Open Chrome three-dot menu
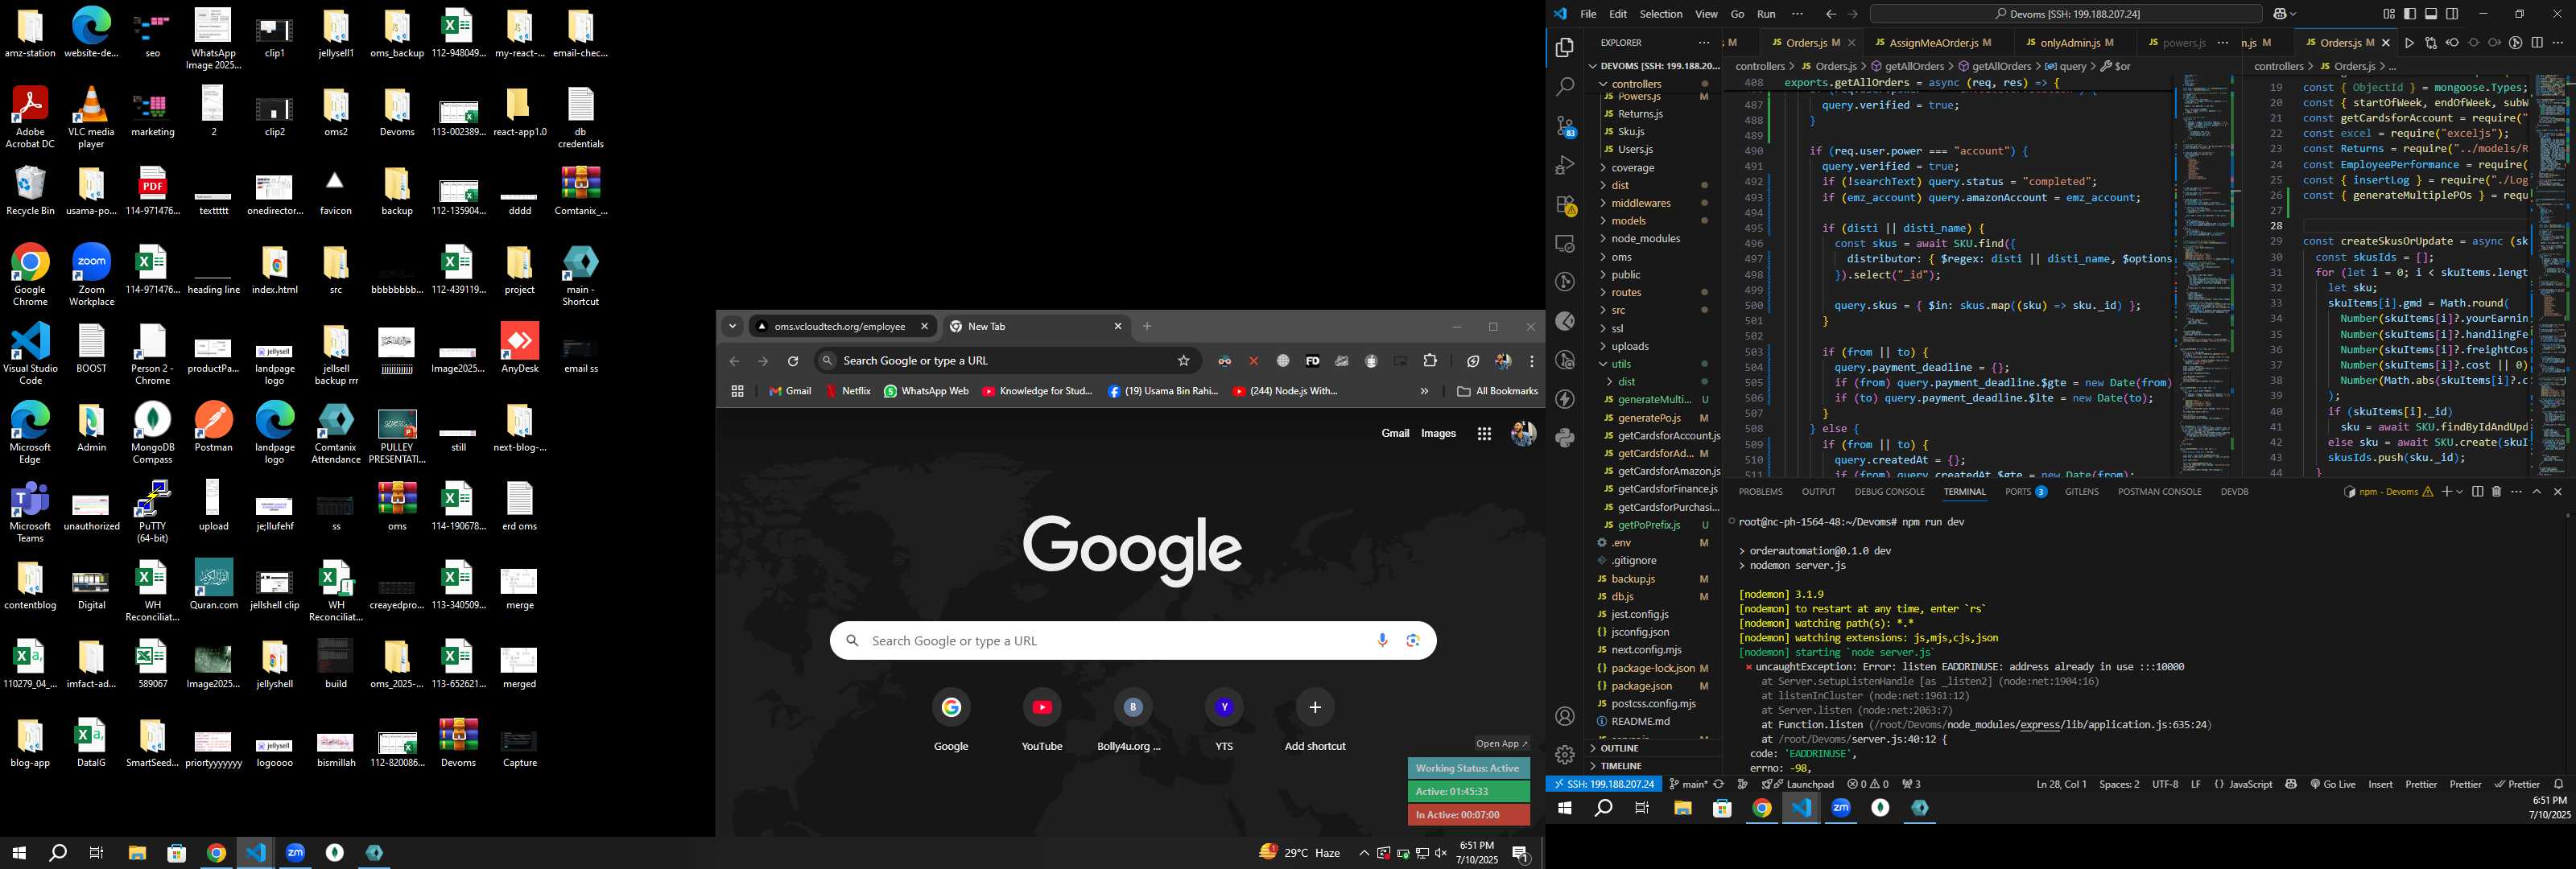The image size is (2576, 869). pyautogui.click(x=1531, y=361)
